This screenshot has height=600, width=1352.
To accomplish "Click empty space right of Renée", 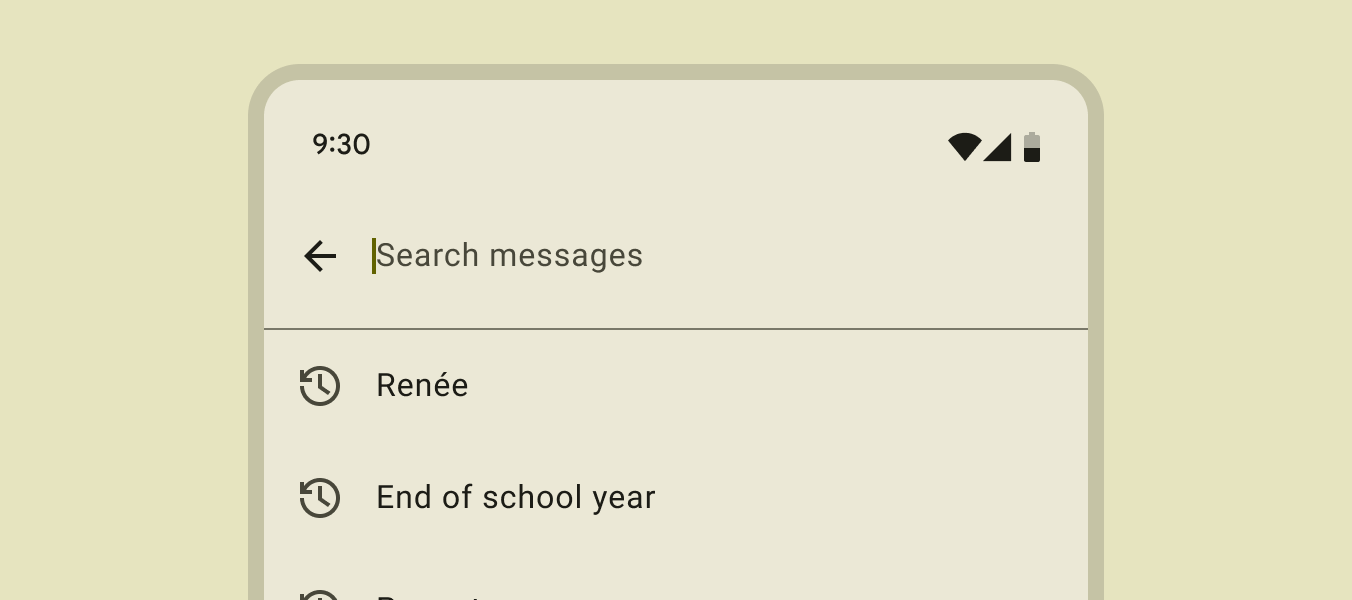I will coord(800,386).
